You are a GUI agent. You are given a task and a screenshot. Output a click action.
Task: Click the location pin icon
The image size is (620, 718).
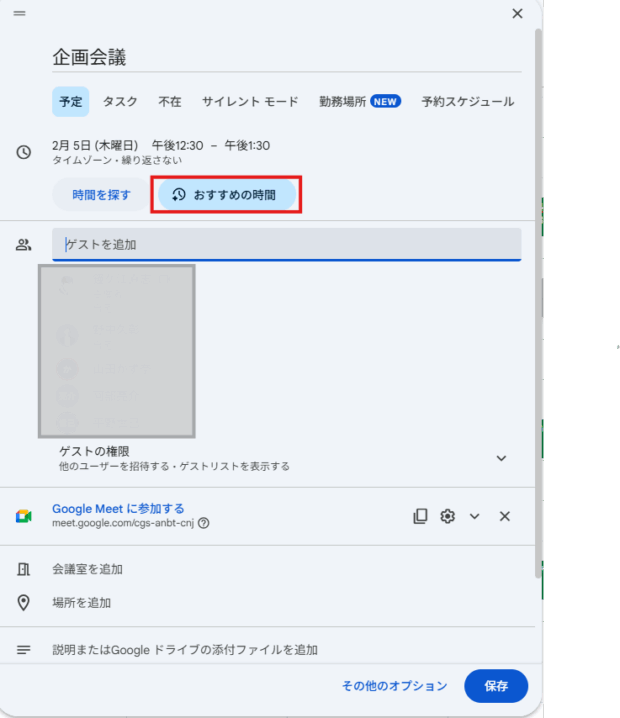(24, 603)
